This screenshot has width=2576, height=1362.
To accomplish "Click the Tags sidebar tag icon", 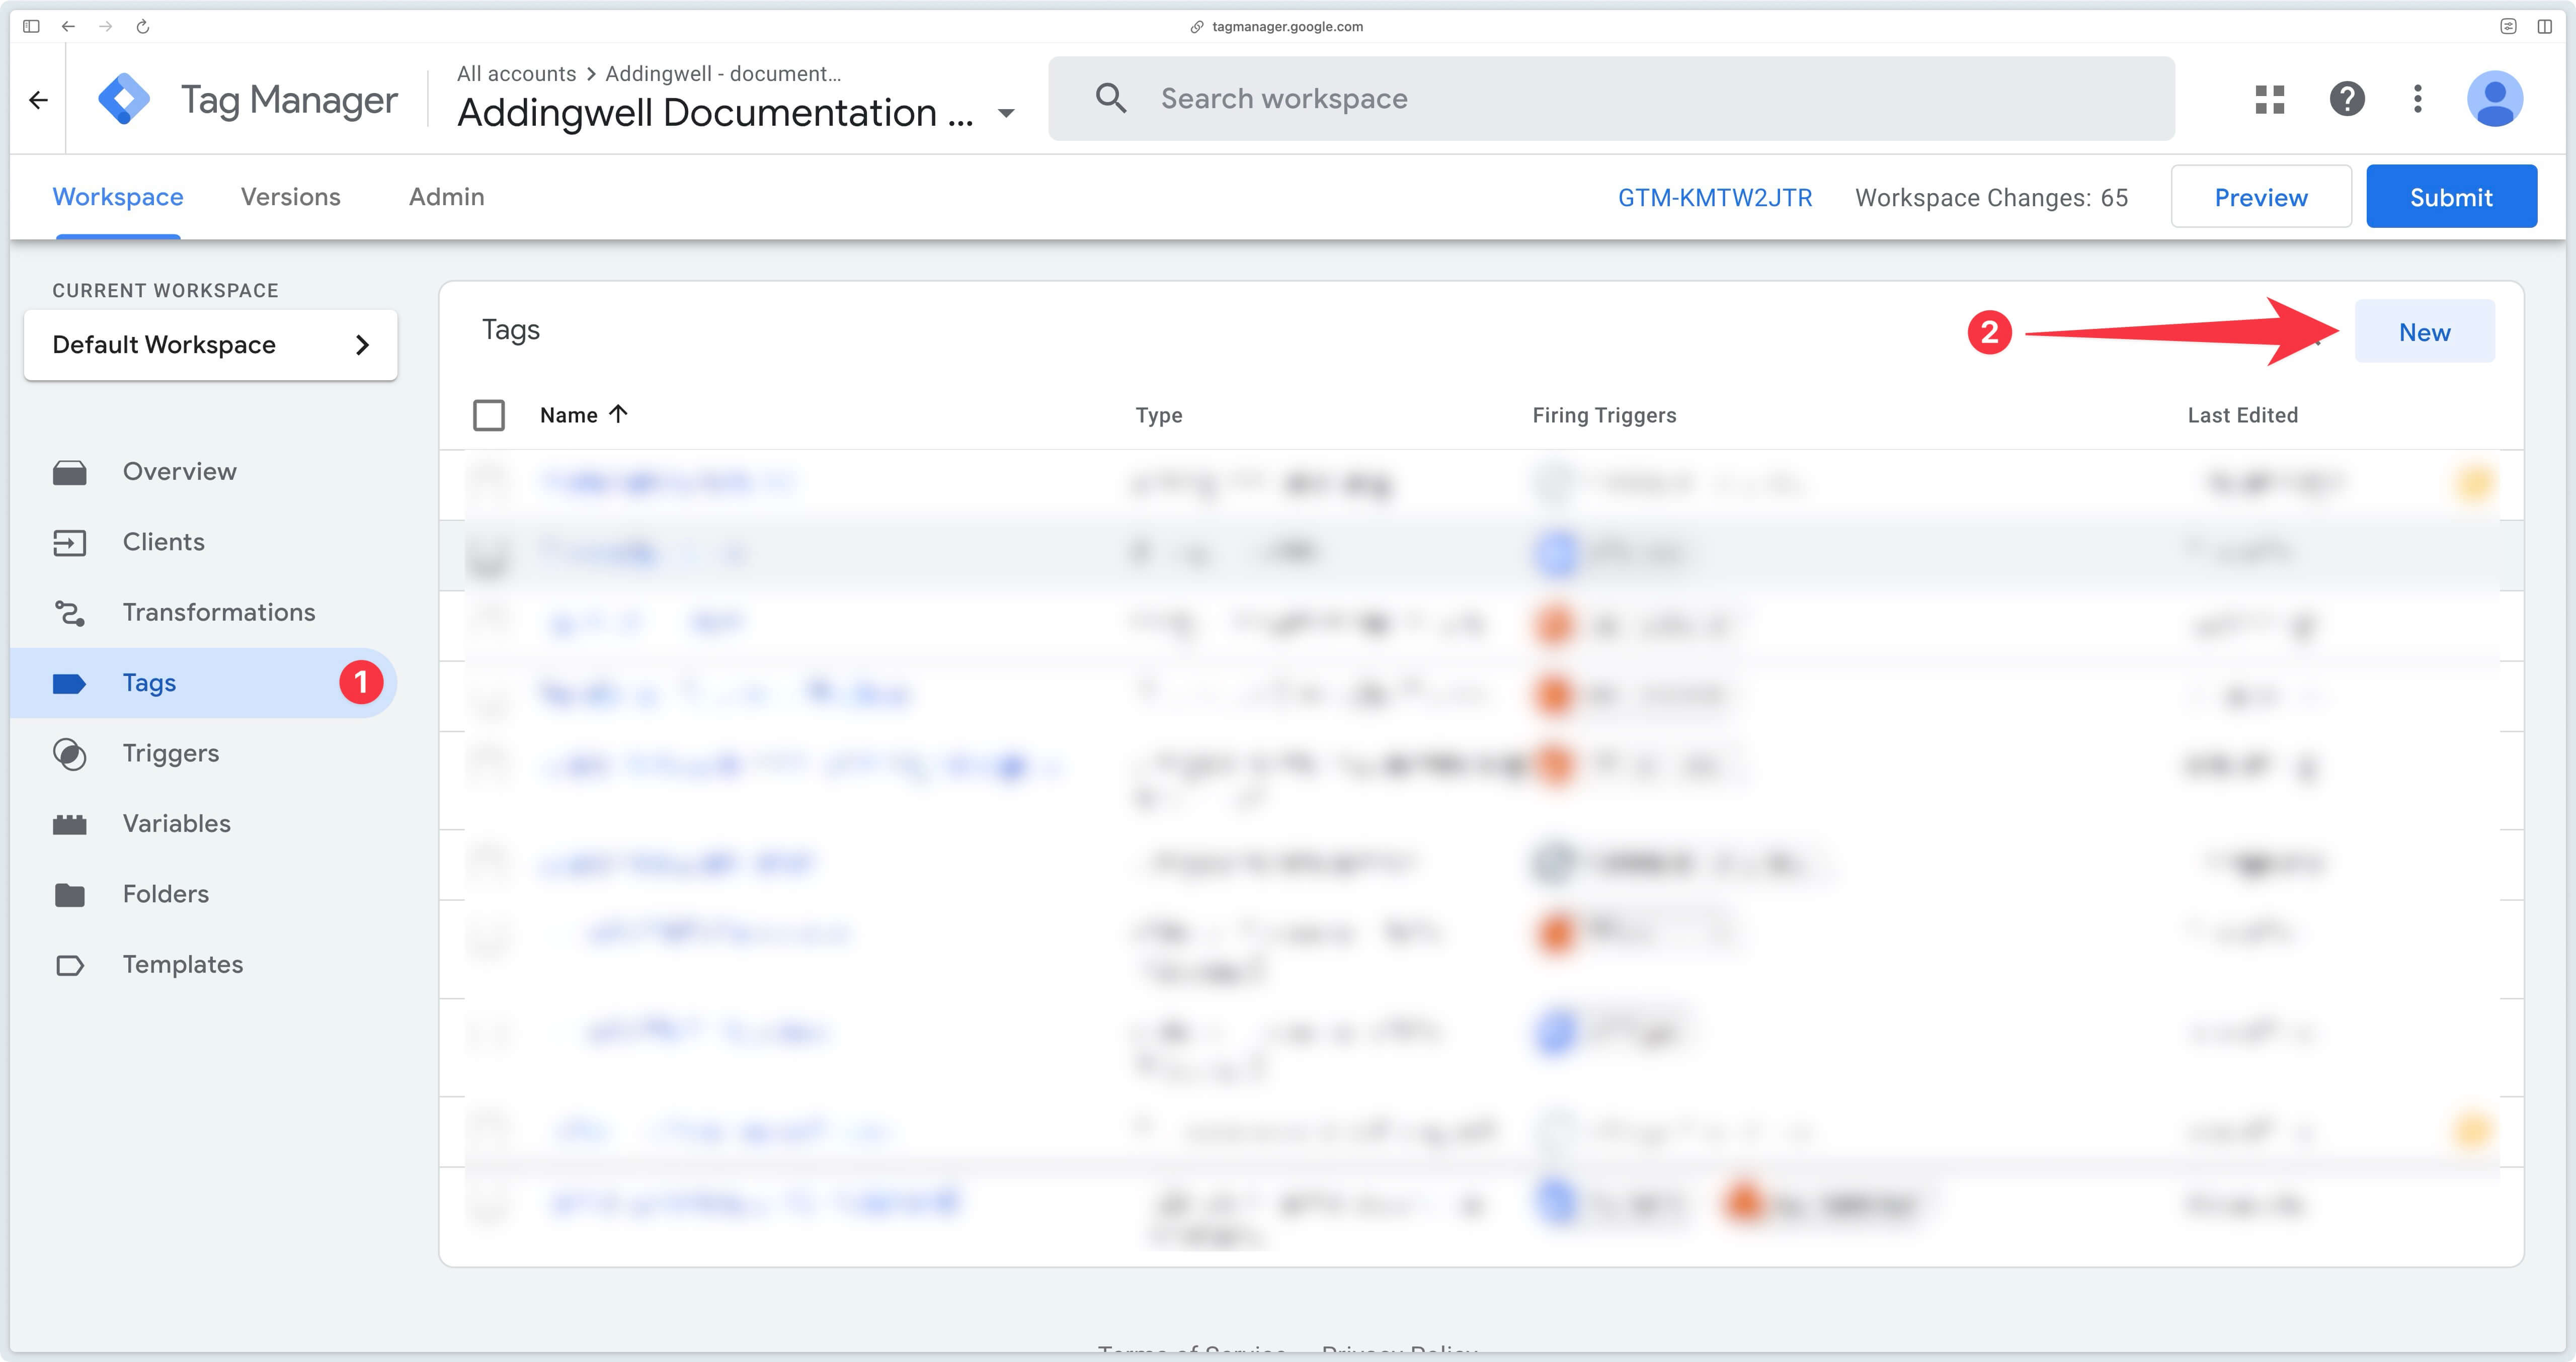I will (69, 683).
